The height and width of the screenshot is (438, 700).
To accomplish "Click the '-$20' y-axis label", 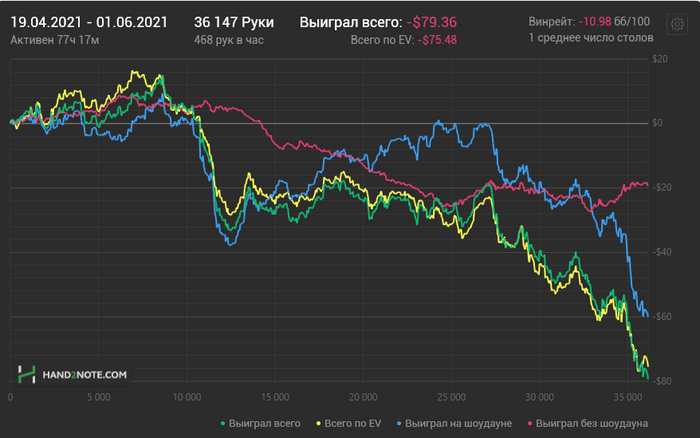I will coord(661,187).
